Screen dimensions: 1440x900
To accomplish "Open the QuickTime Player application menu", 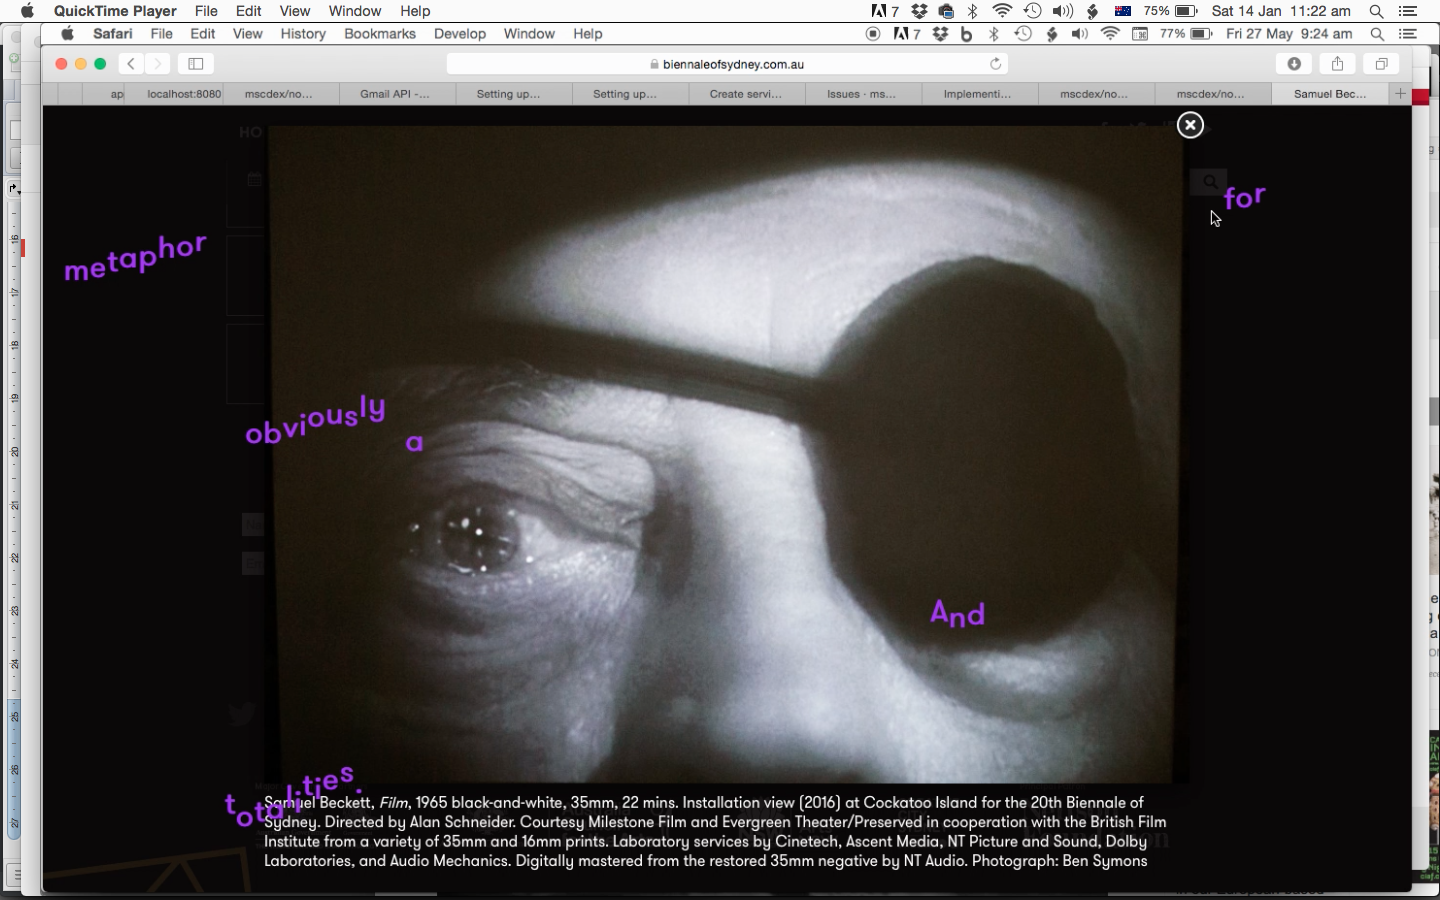I will 115,11.
